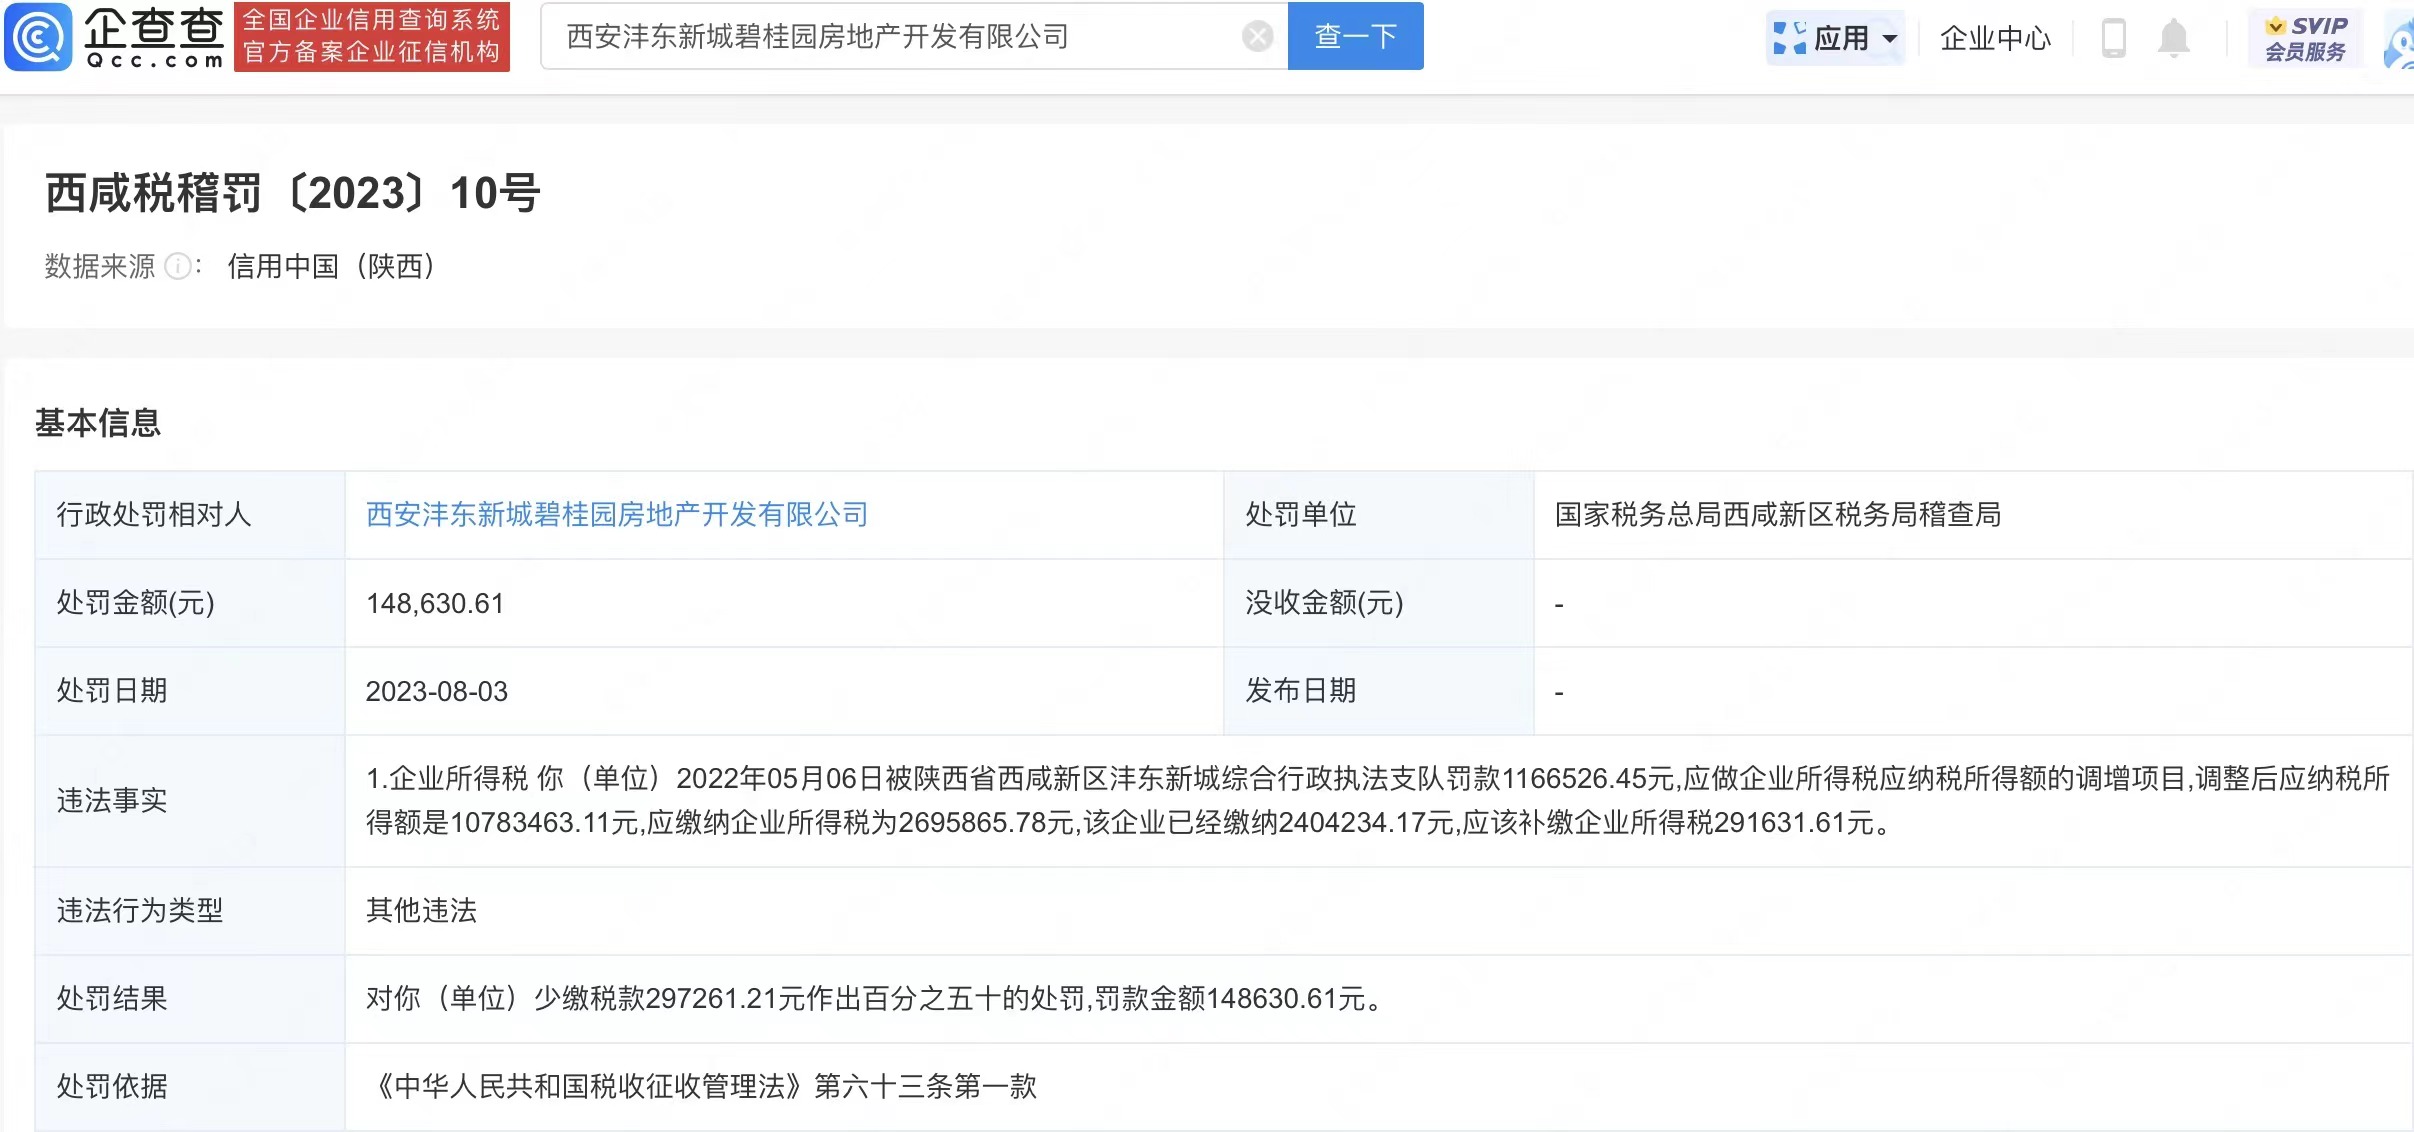Image resolution: width=2414 pixels, height=1132 pixels.
Task: Clear the search box with X icon
Action: tap(1257, 37)
